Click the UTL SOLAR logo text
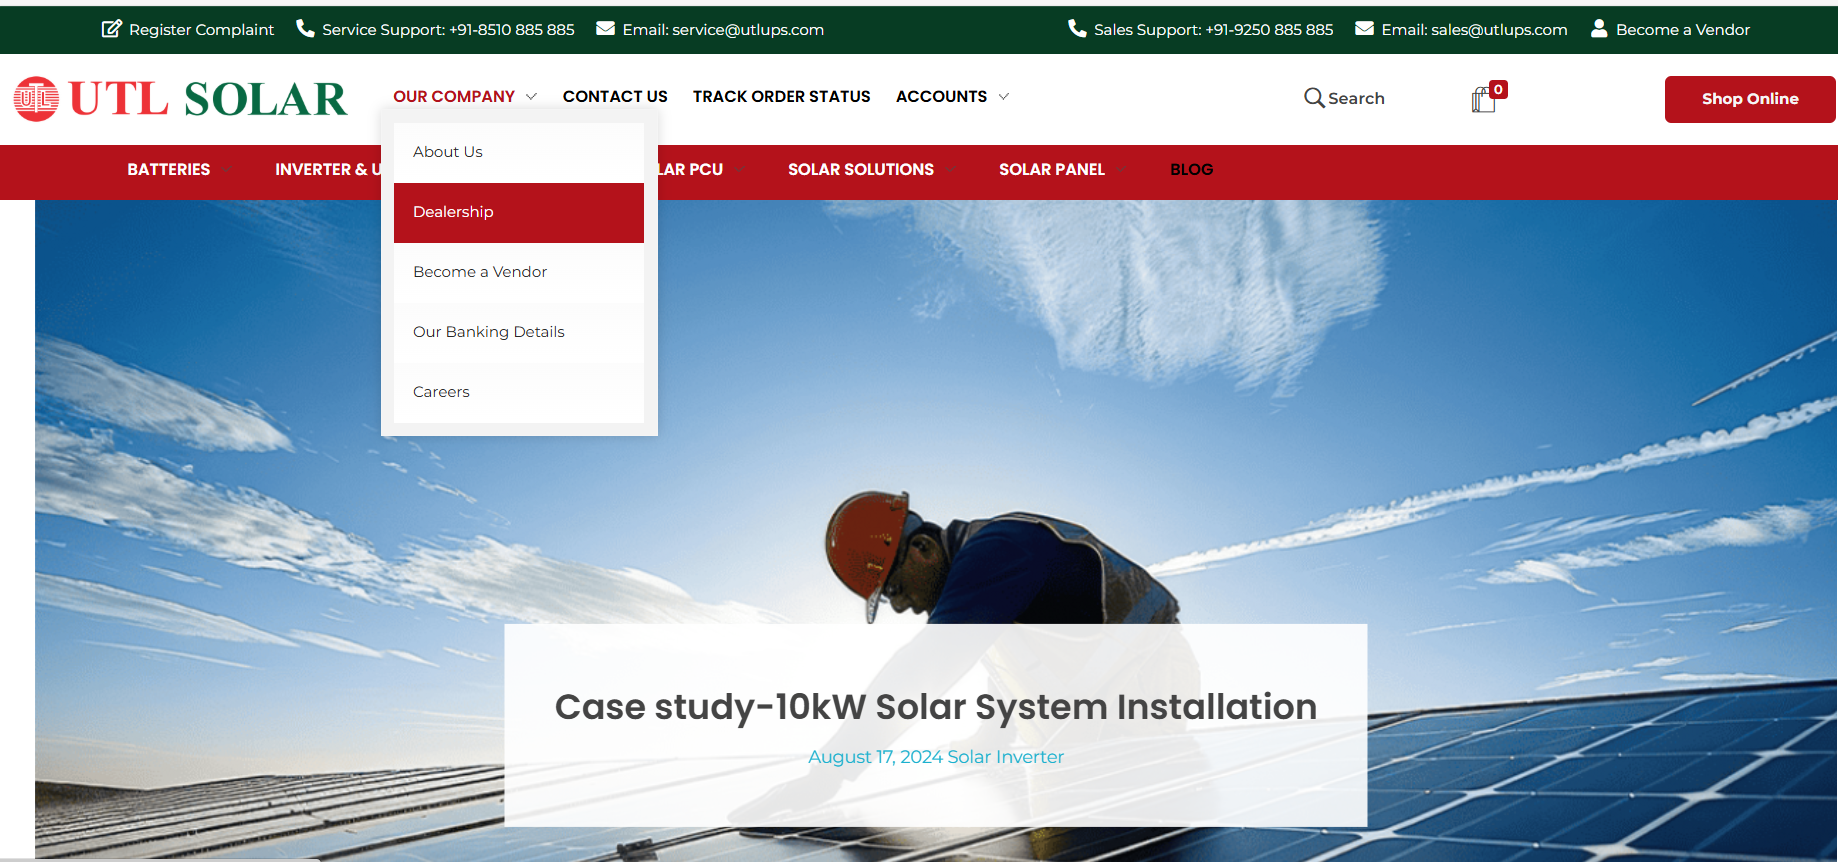The width and height of the screenshot is (1838, 862). pos(208,99)
